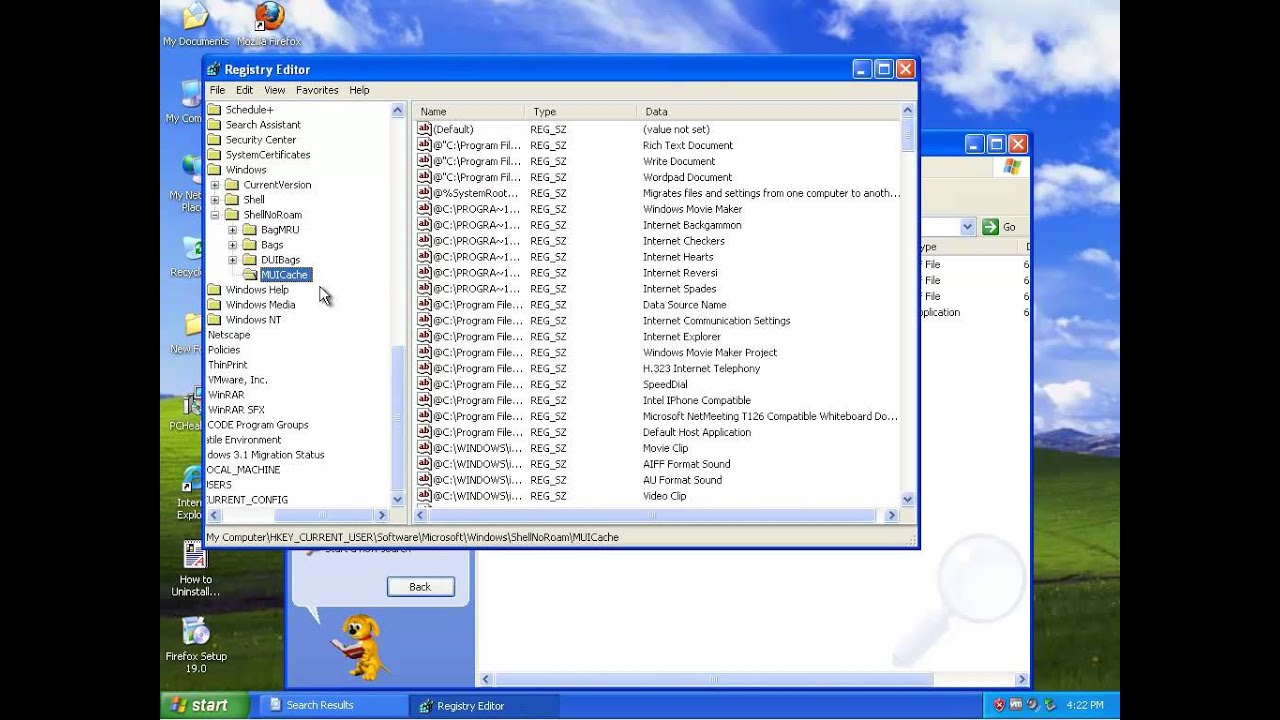
Task: Select the string icon for Rich Text Document
Action: (424, 145)
